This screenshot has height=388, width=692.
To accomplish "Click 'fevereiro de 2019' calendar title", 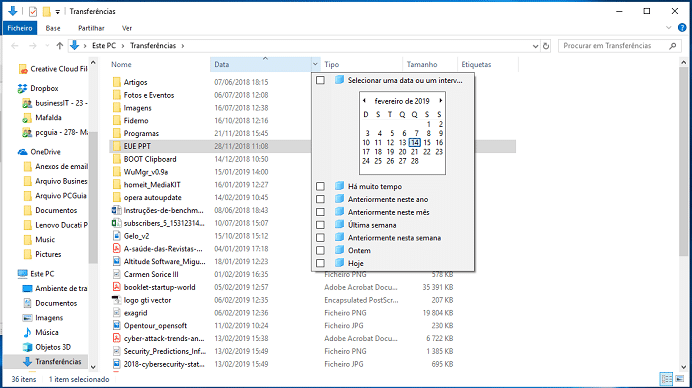I will (402, 101).
